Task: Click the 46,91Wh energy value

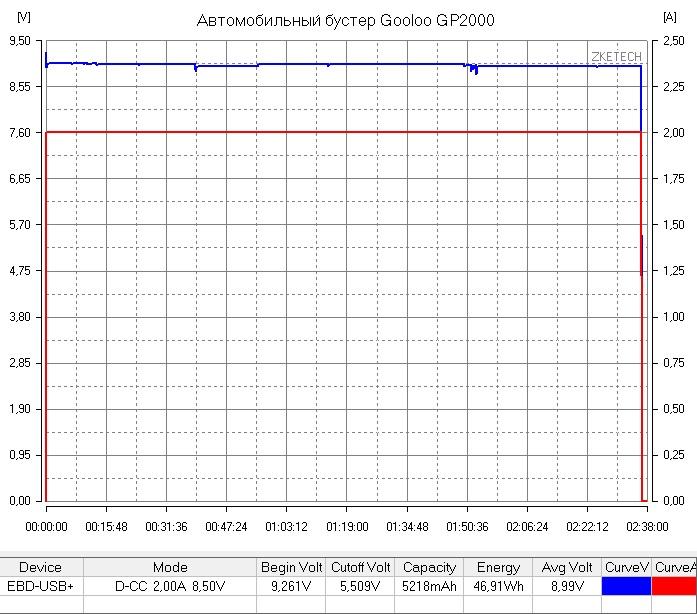Action: [x=498, y=586]
